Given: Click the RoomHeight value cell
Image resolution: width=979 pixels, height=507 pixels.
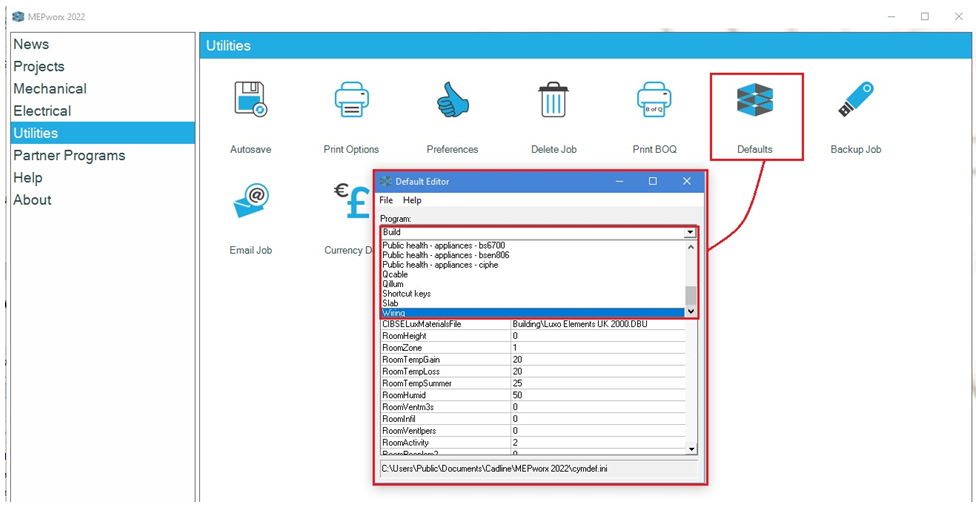Looking at the screenshot, I should (x=598, y=336).
